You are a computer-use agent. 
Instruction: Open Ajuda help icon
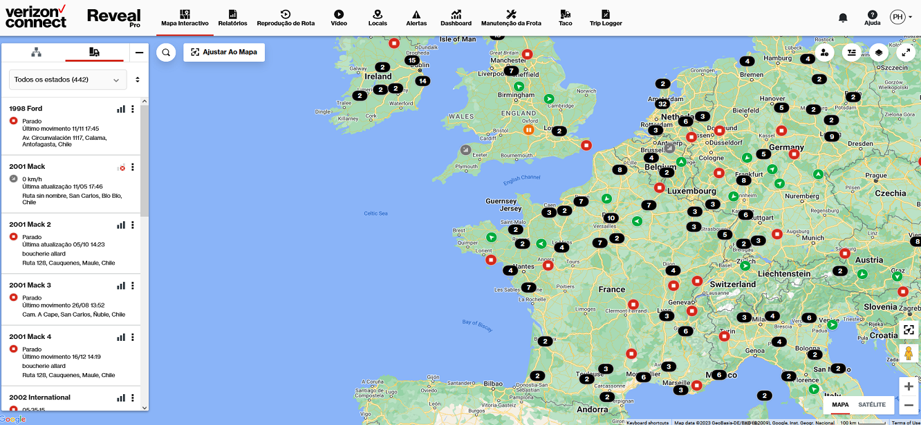coord(872,18)
